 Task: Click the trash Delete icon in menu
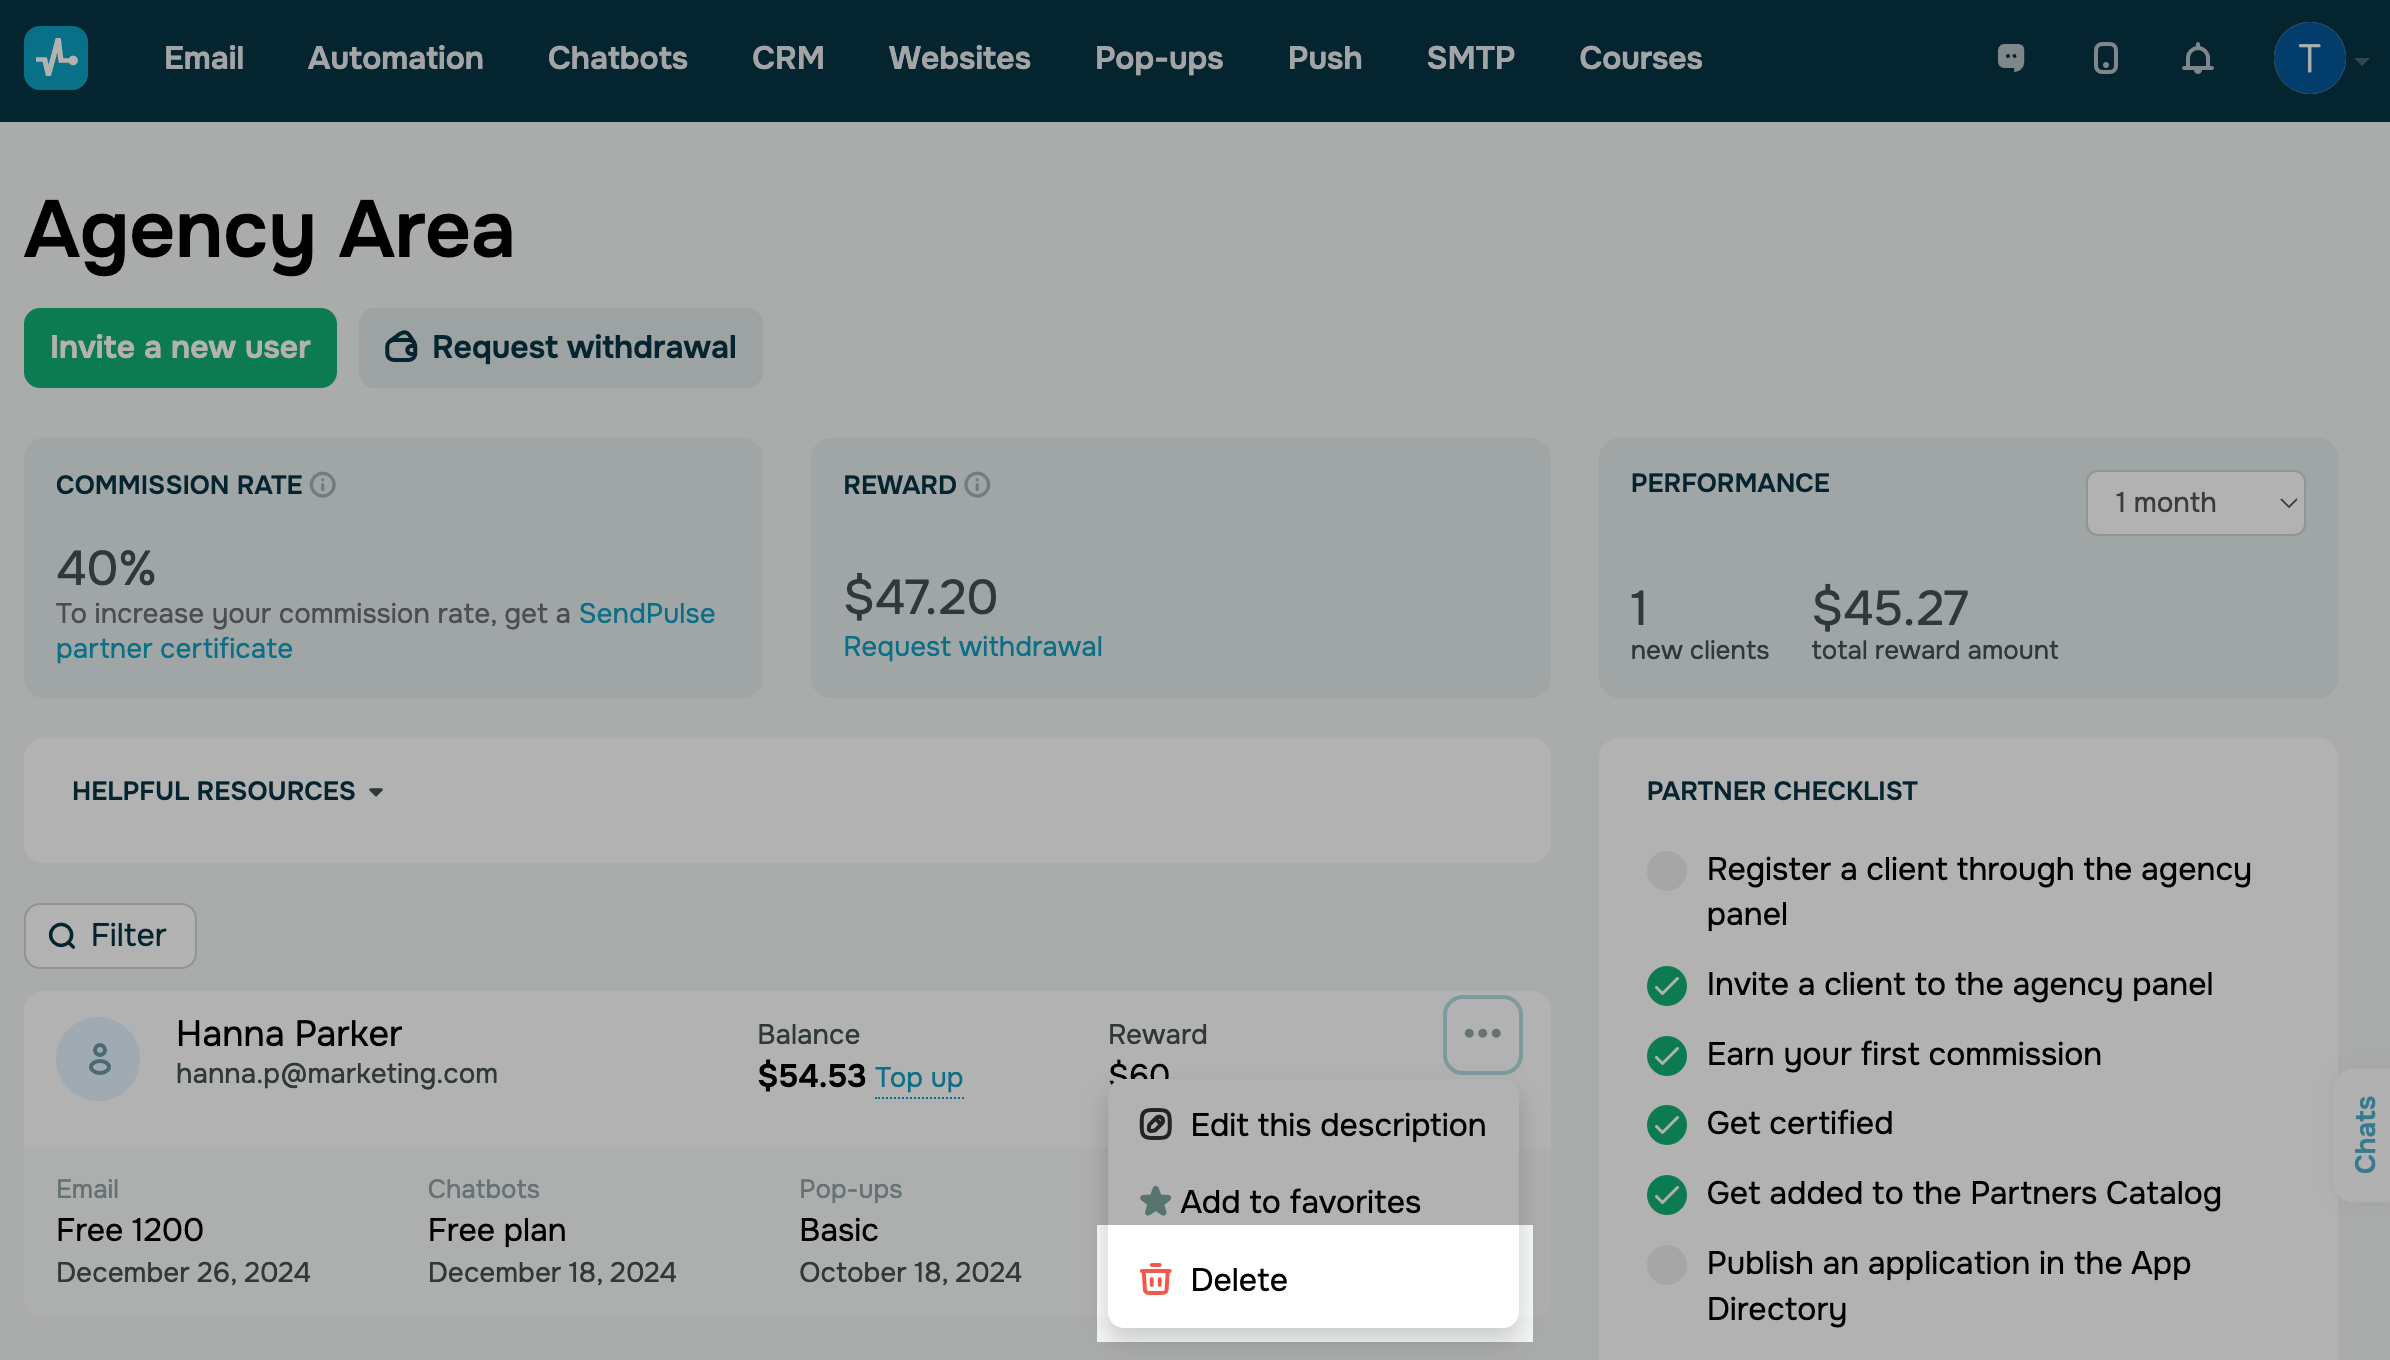(x=1155, y=1280)
